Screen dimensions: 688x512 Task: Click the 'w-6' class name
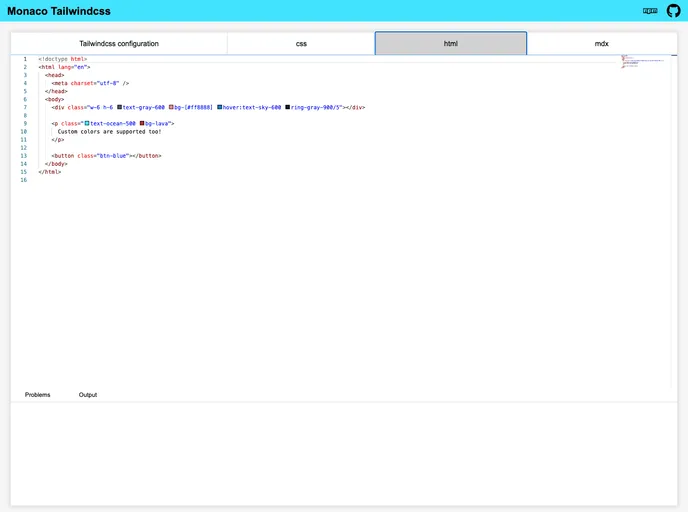click(x=94, y=107)
